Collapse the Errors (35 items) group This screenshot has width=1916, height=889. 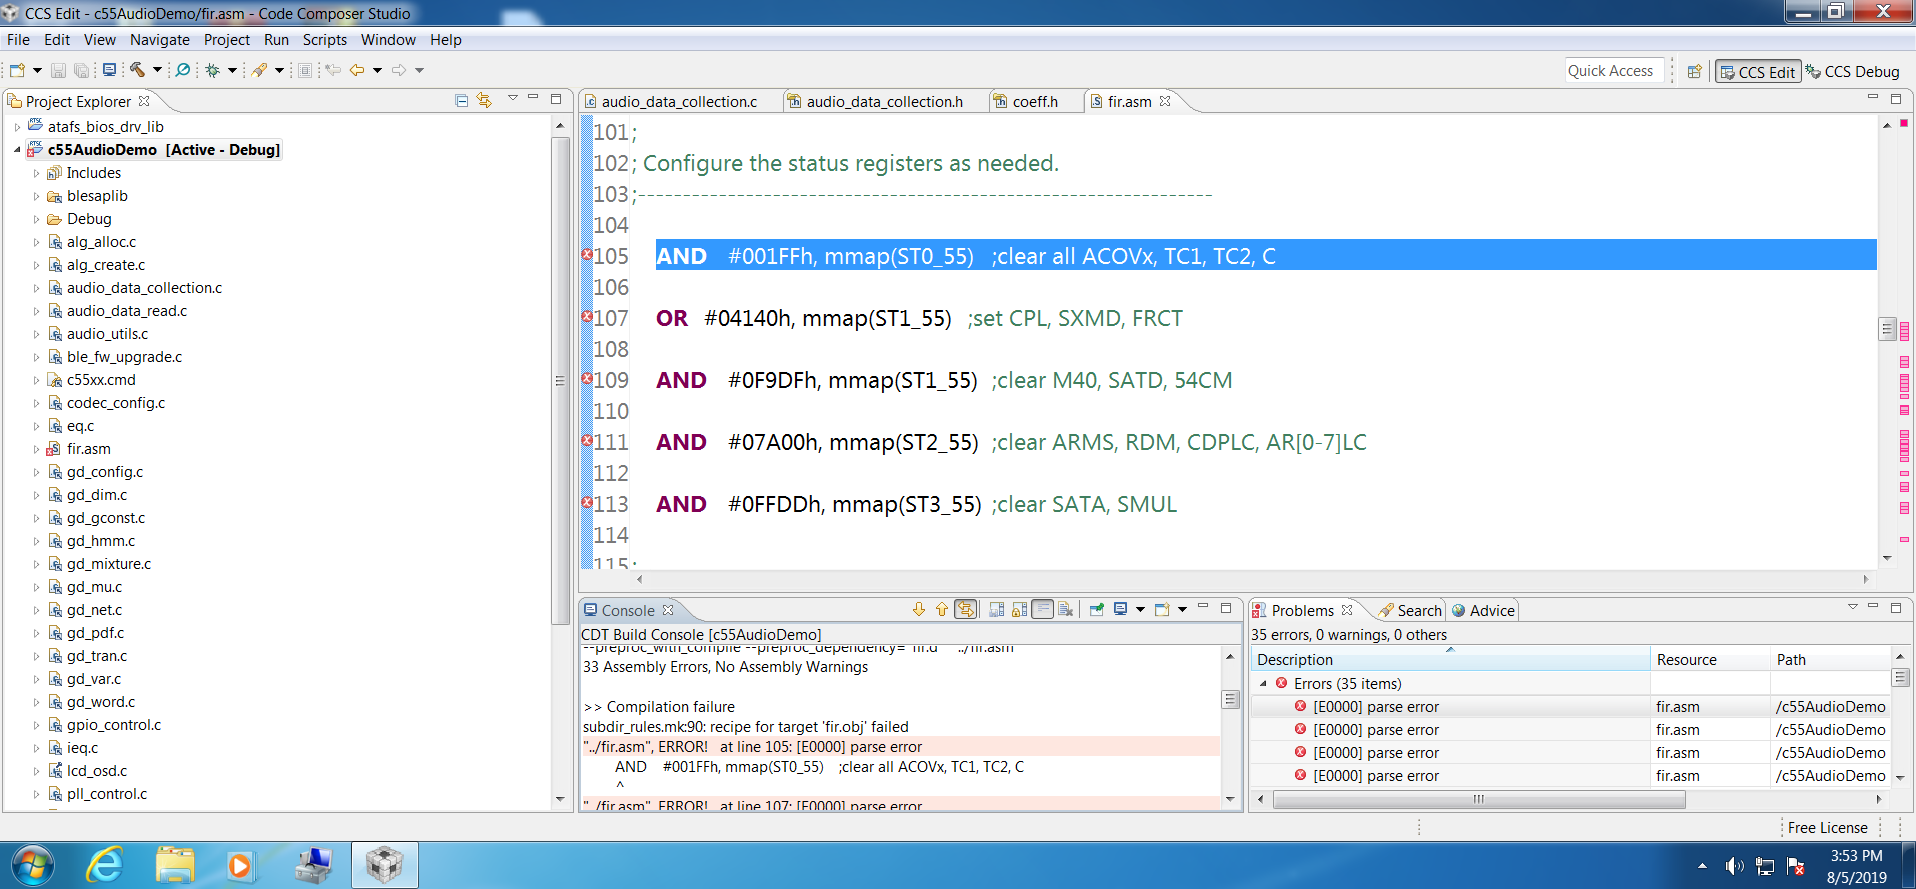point(1263,684)
